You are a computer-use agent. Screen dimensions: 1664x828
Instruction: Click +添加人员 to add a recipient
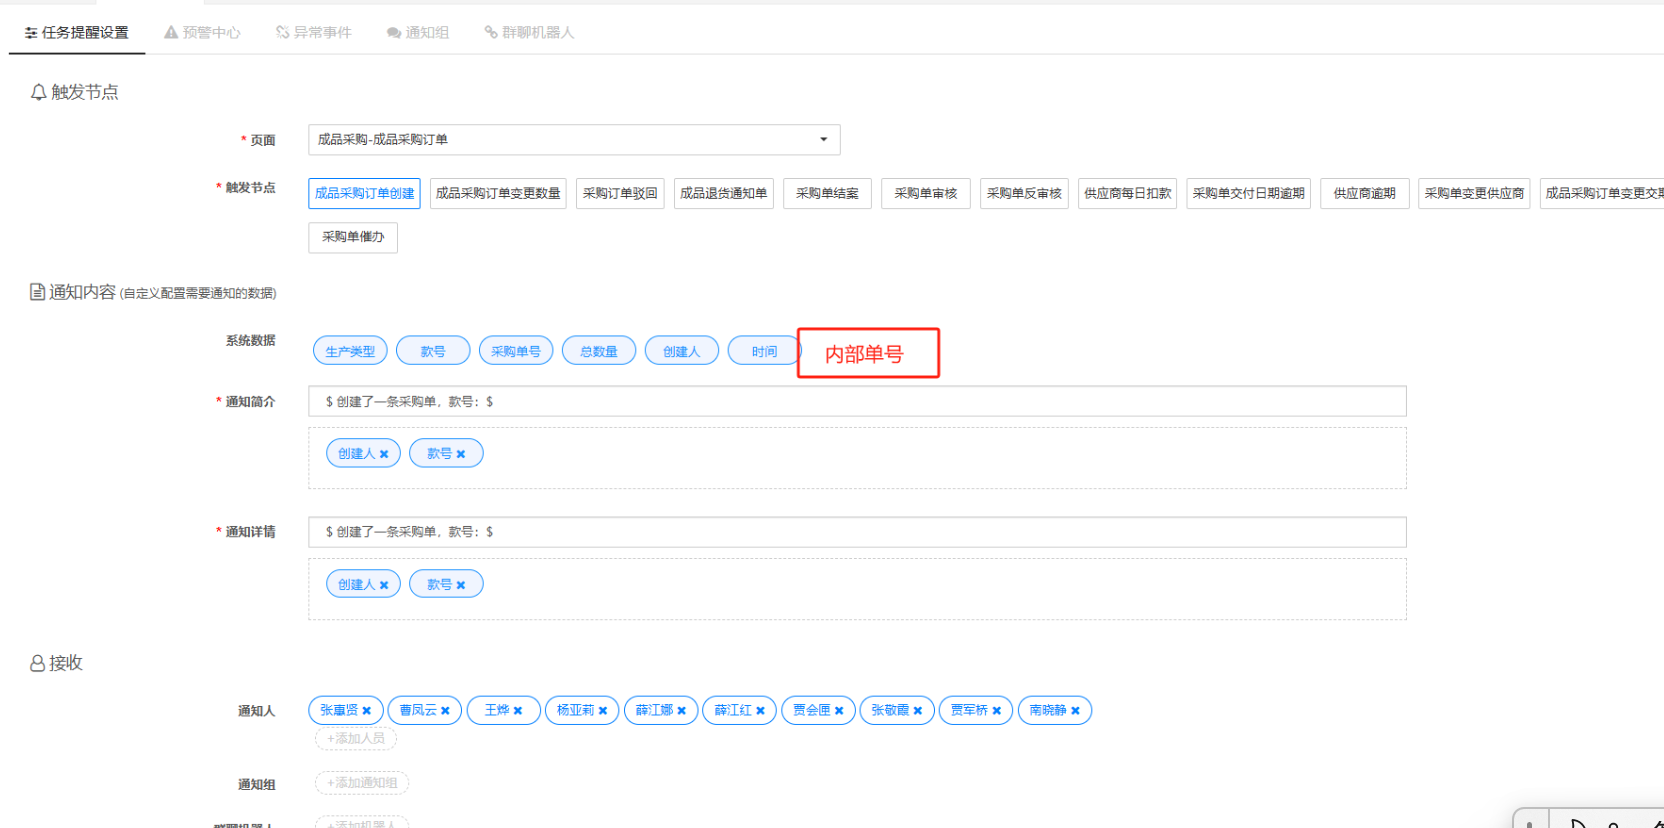tap(356, 738)
